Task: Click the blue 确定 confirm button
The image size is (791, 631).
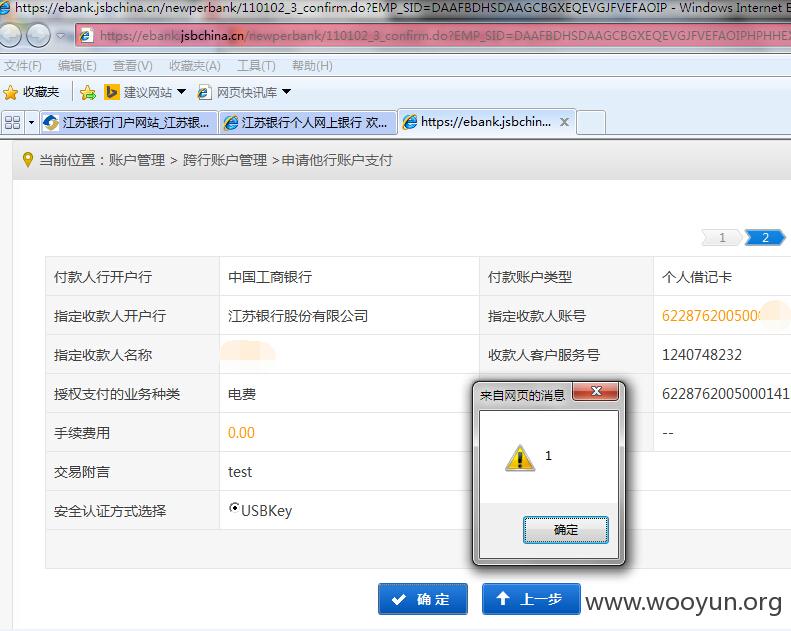Action: point(423,599)
